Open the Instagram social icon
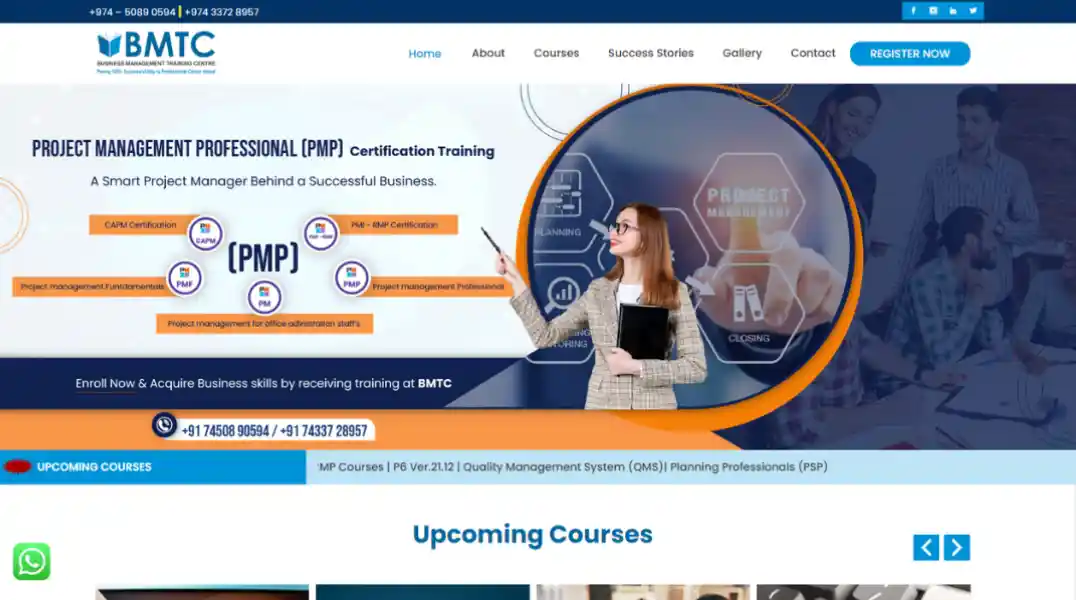Screen dimensions: 1076x600 pos(933,10)
